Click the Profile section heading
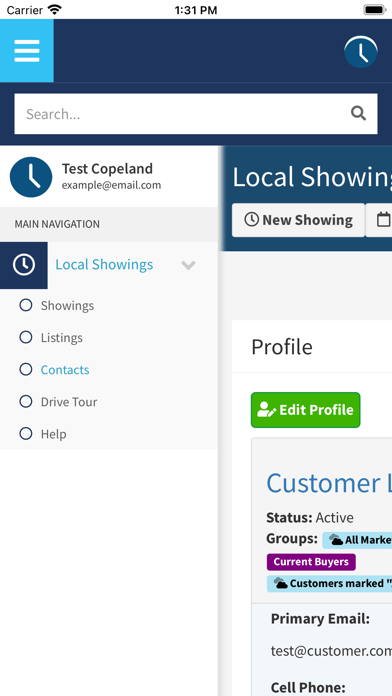Screen dimensions: 392x696 282,347
